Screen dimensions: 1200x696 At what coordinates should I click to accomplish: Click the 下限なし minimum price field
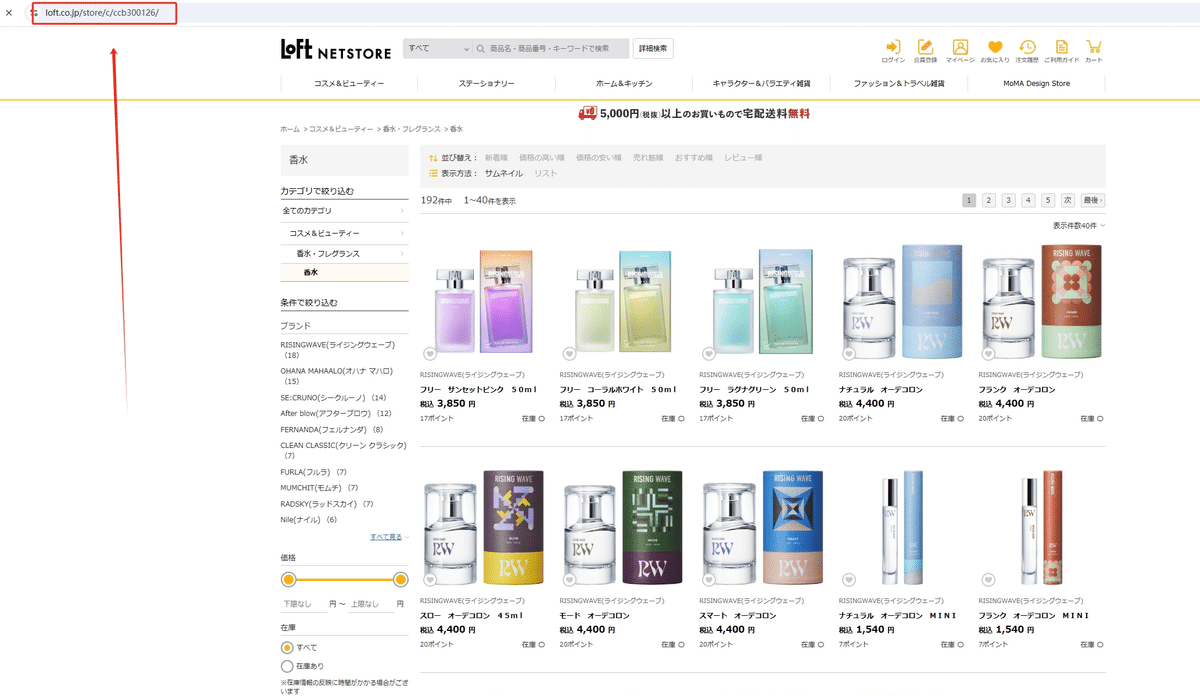(303, 604)
